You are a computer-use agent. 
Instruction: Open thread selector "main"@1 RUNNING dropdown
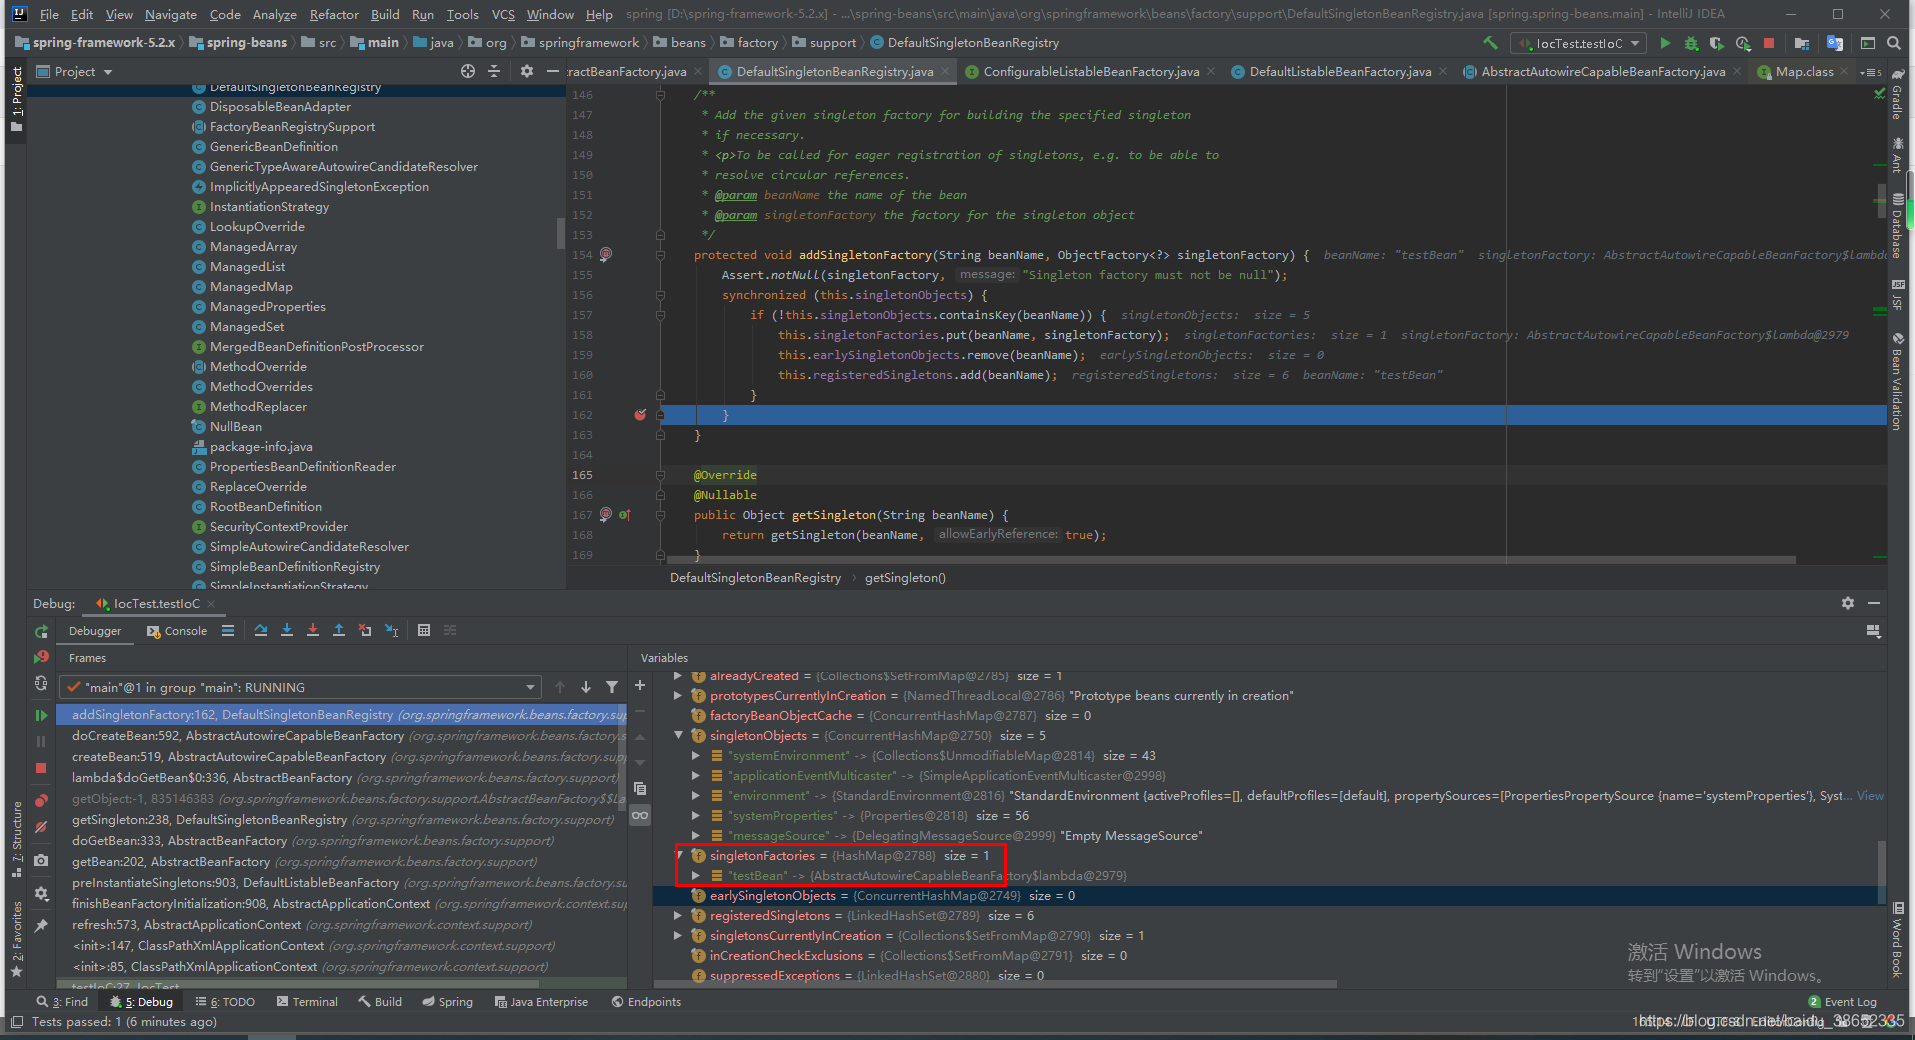300,687
